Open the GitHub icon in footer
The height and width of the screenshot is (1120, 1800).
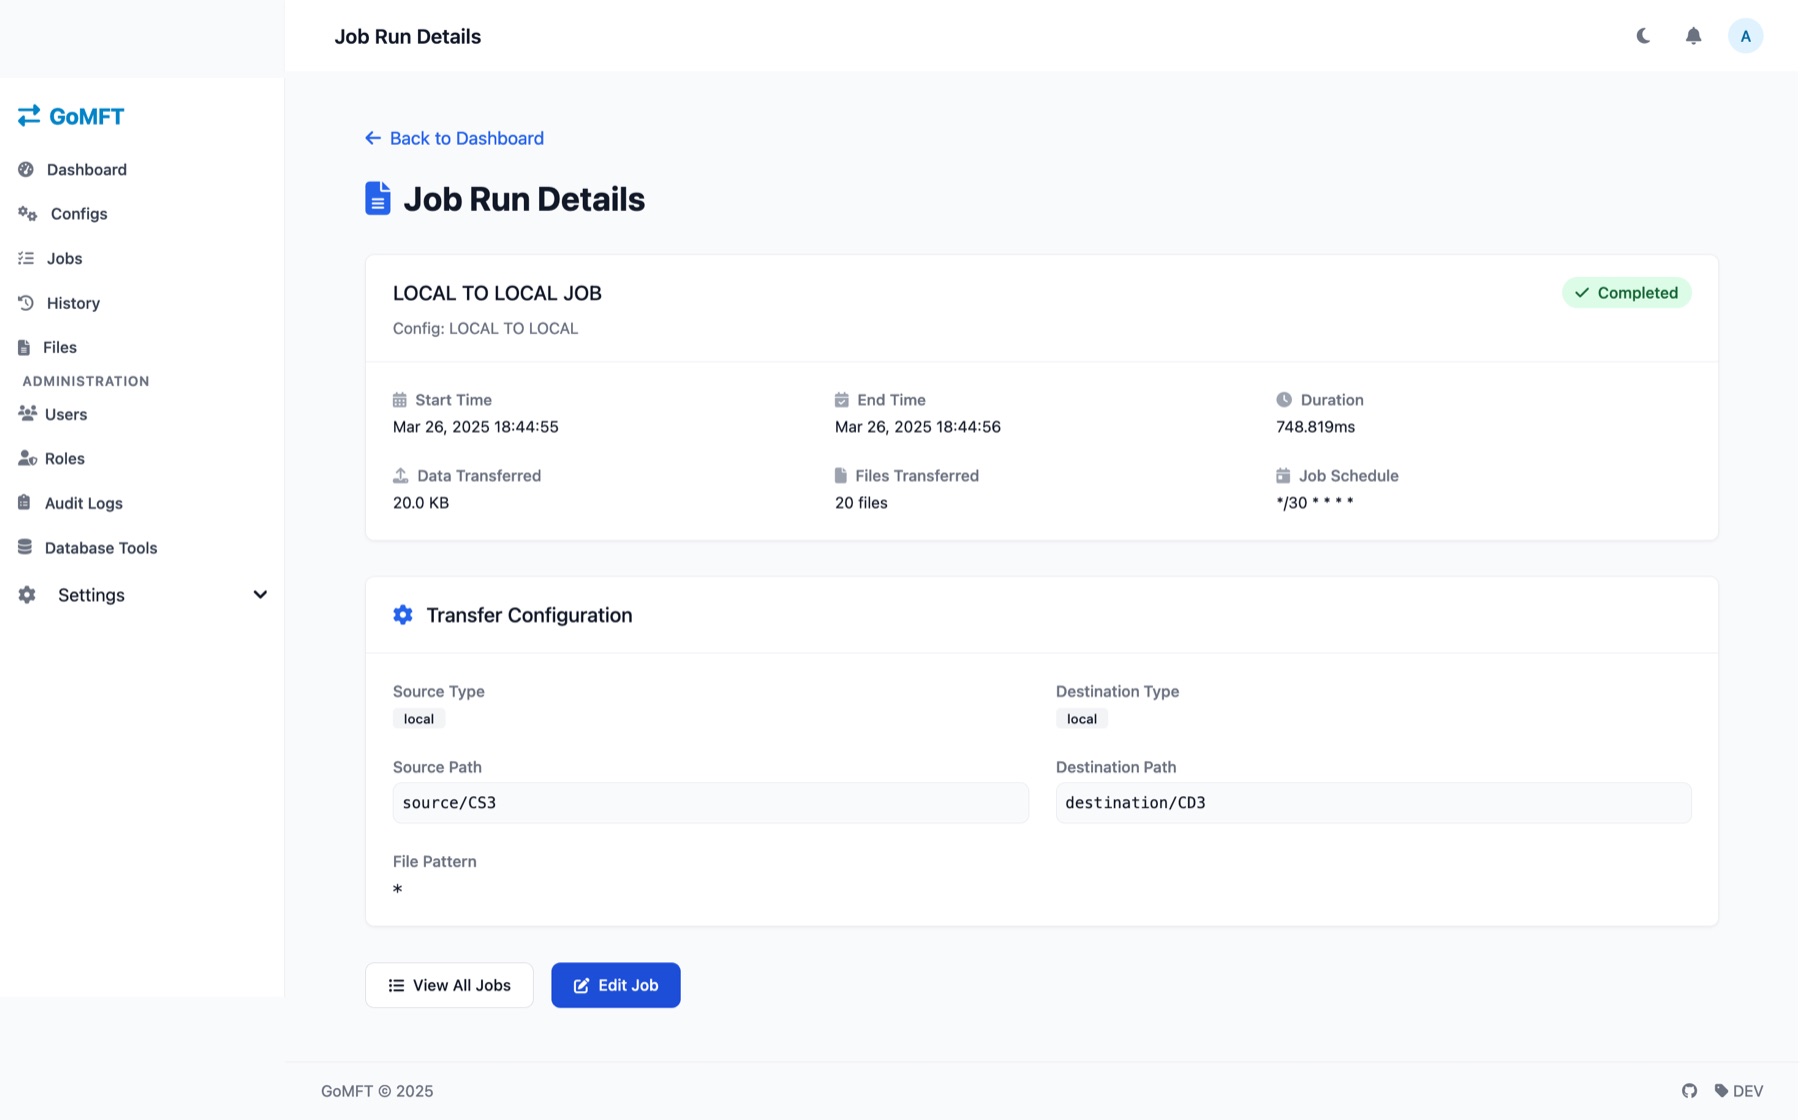pos(1689,1091)
